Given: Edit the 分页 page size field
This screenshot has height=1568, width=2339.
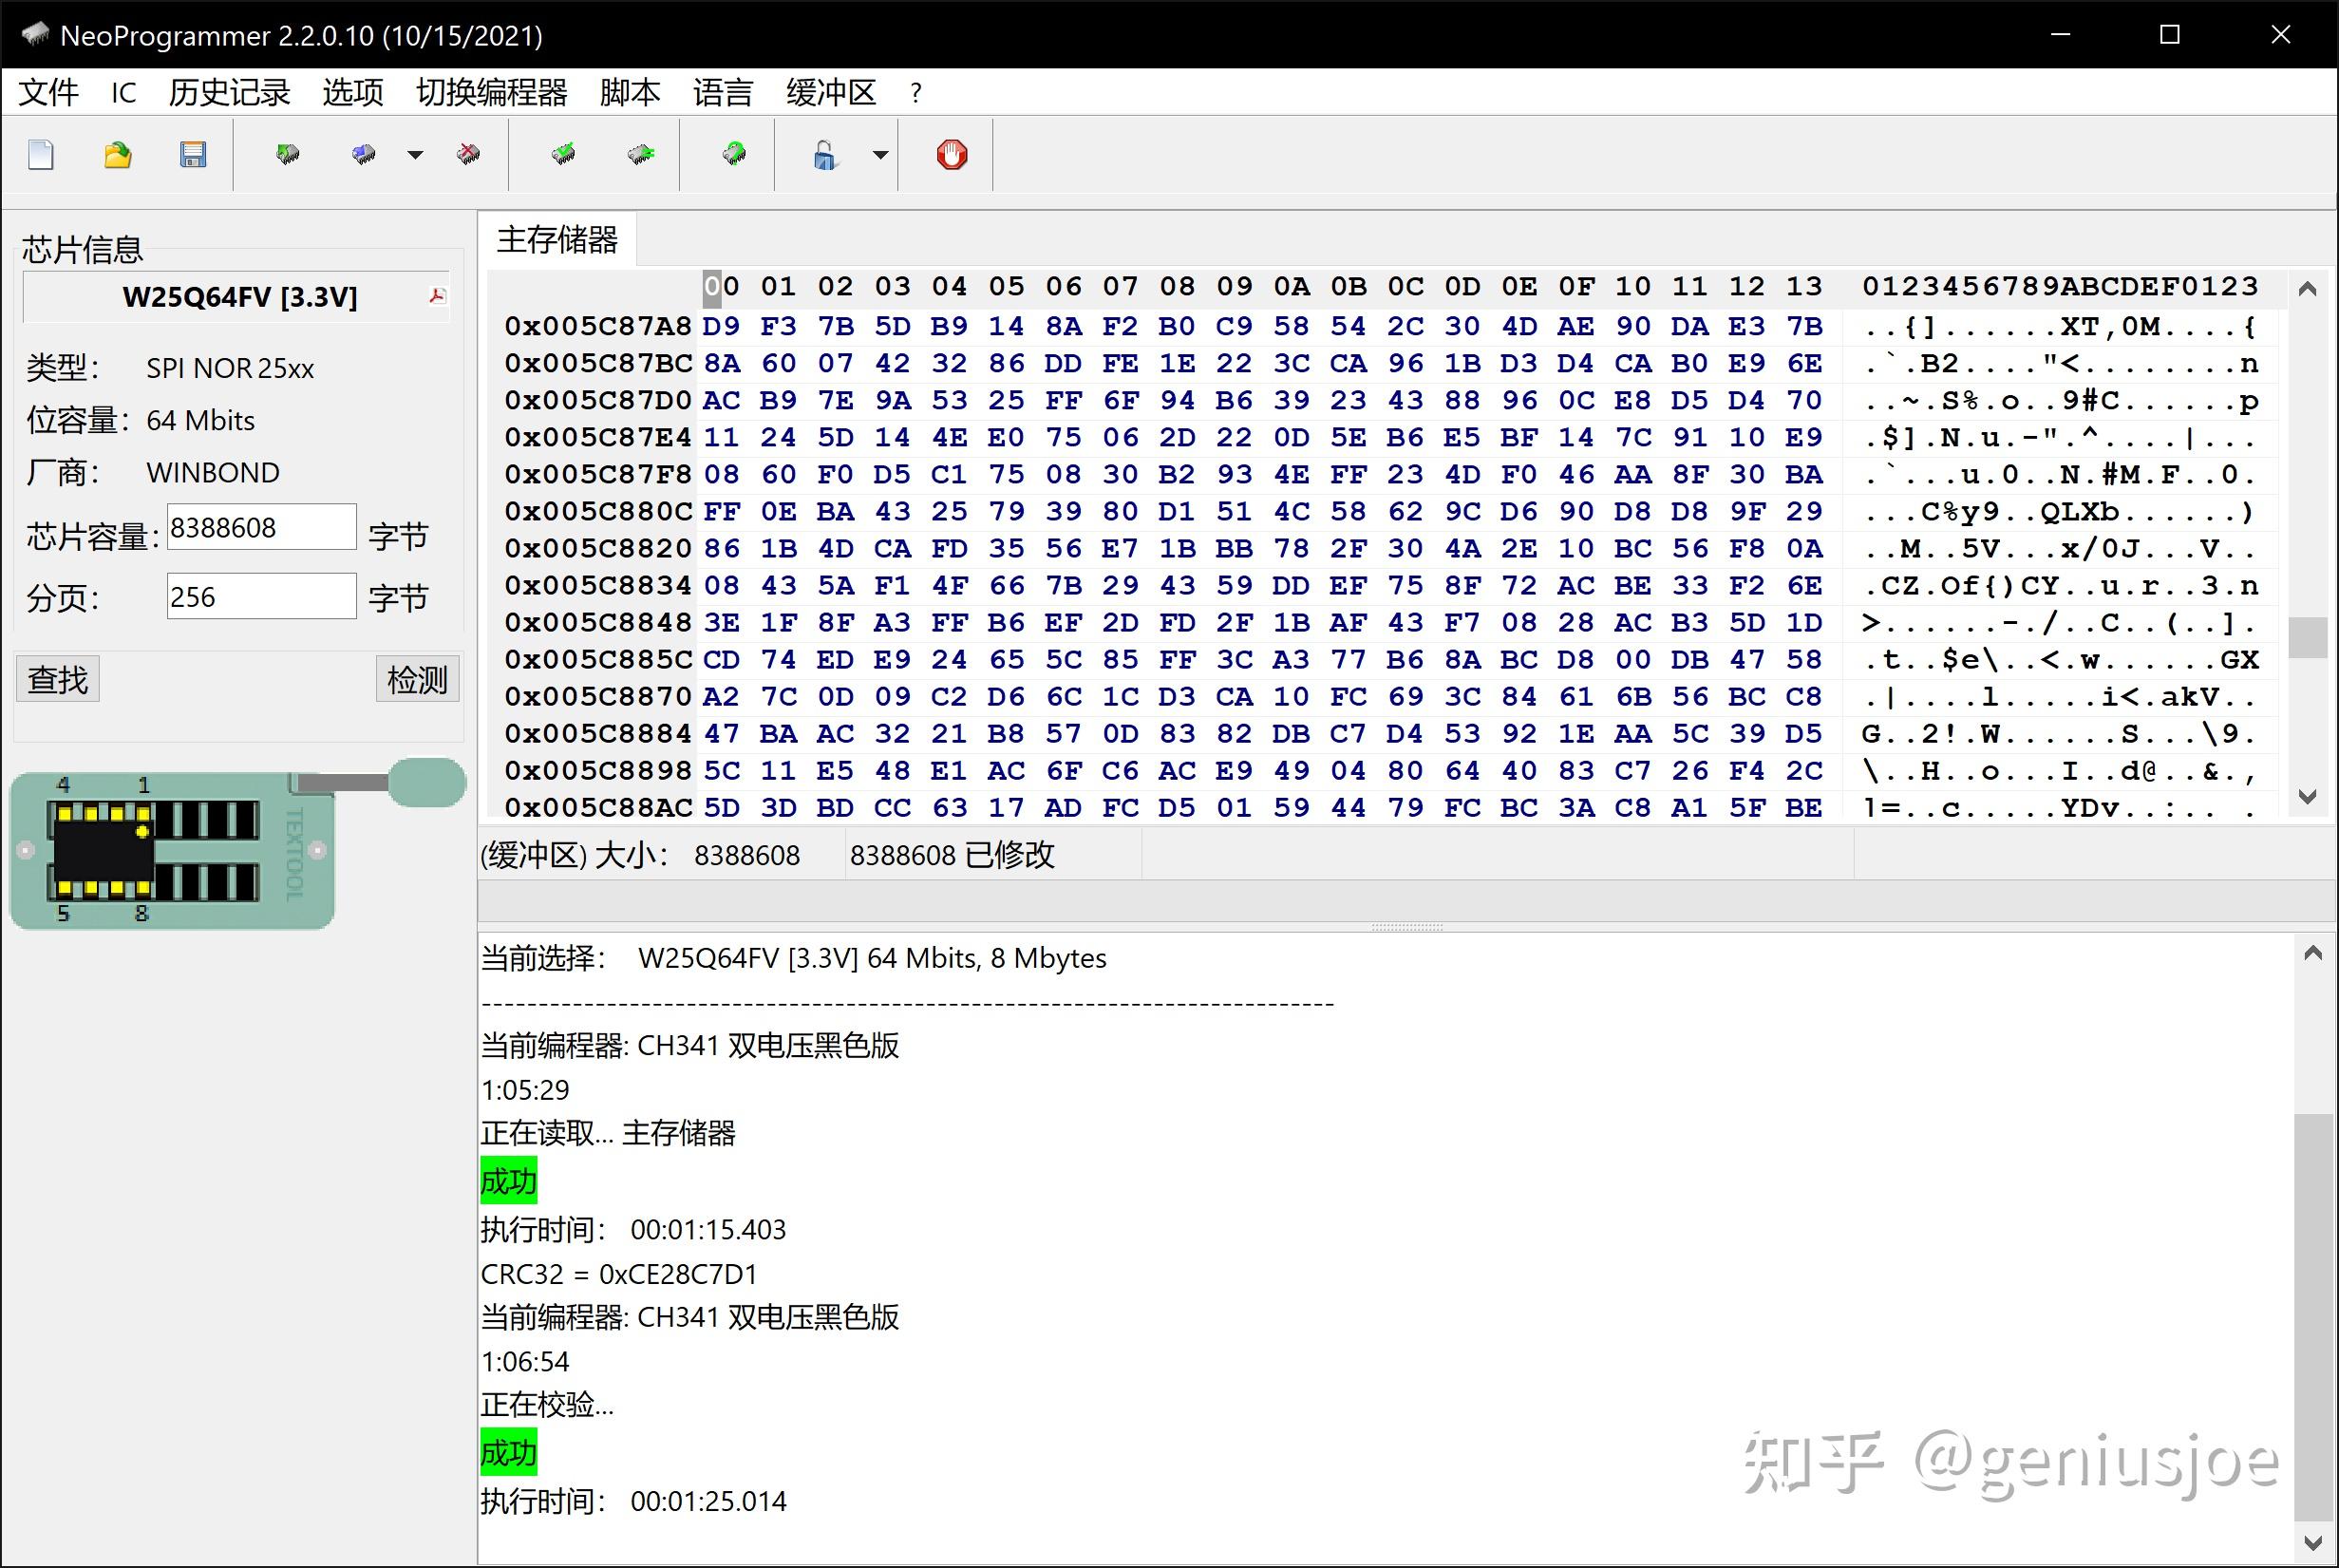Looking at the screenshot, I should tap(260, 595).
